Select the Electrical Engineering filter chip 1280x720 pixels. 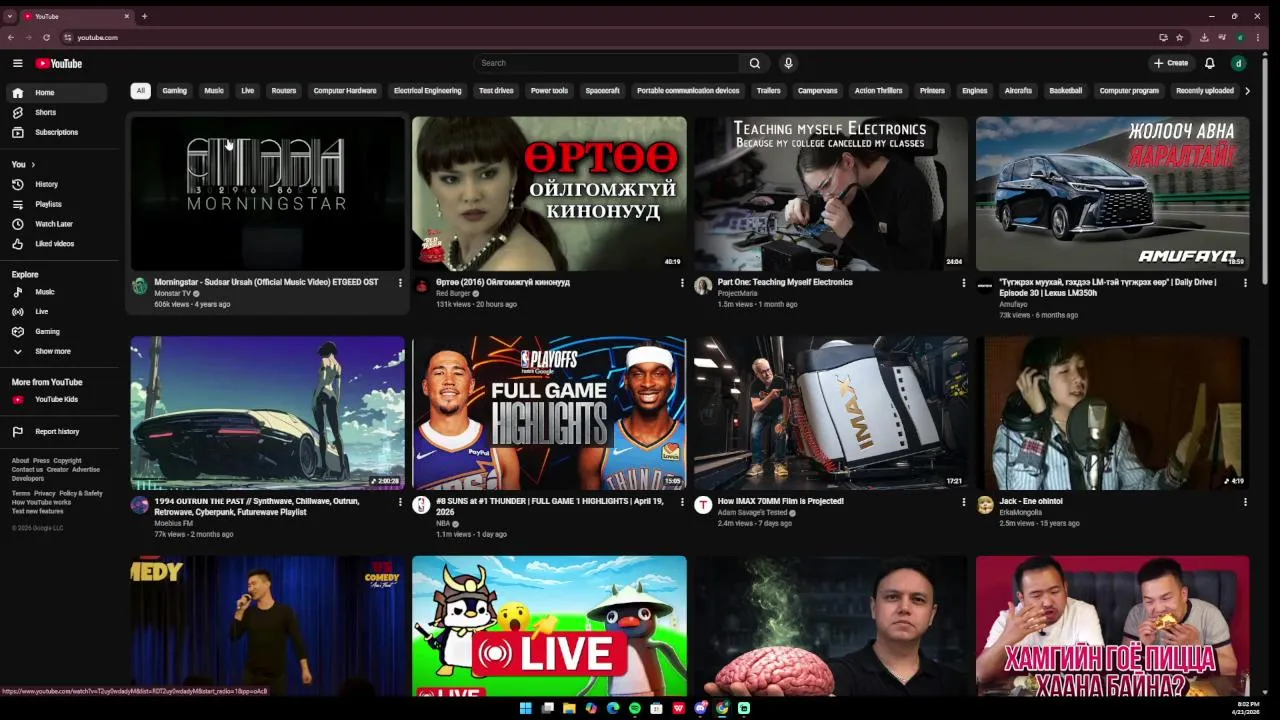point(428,91)
